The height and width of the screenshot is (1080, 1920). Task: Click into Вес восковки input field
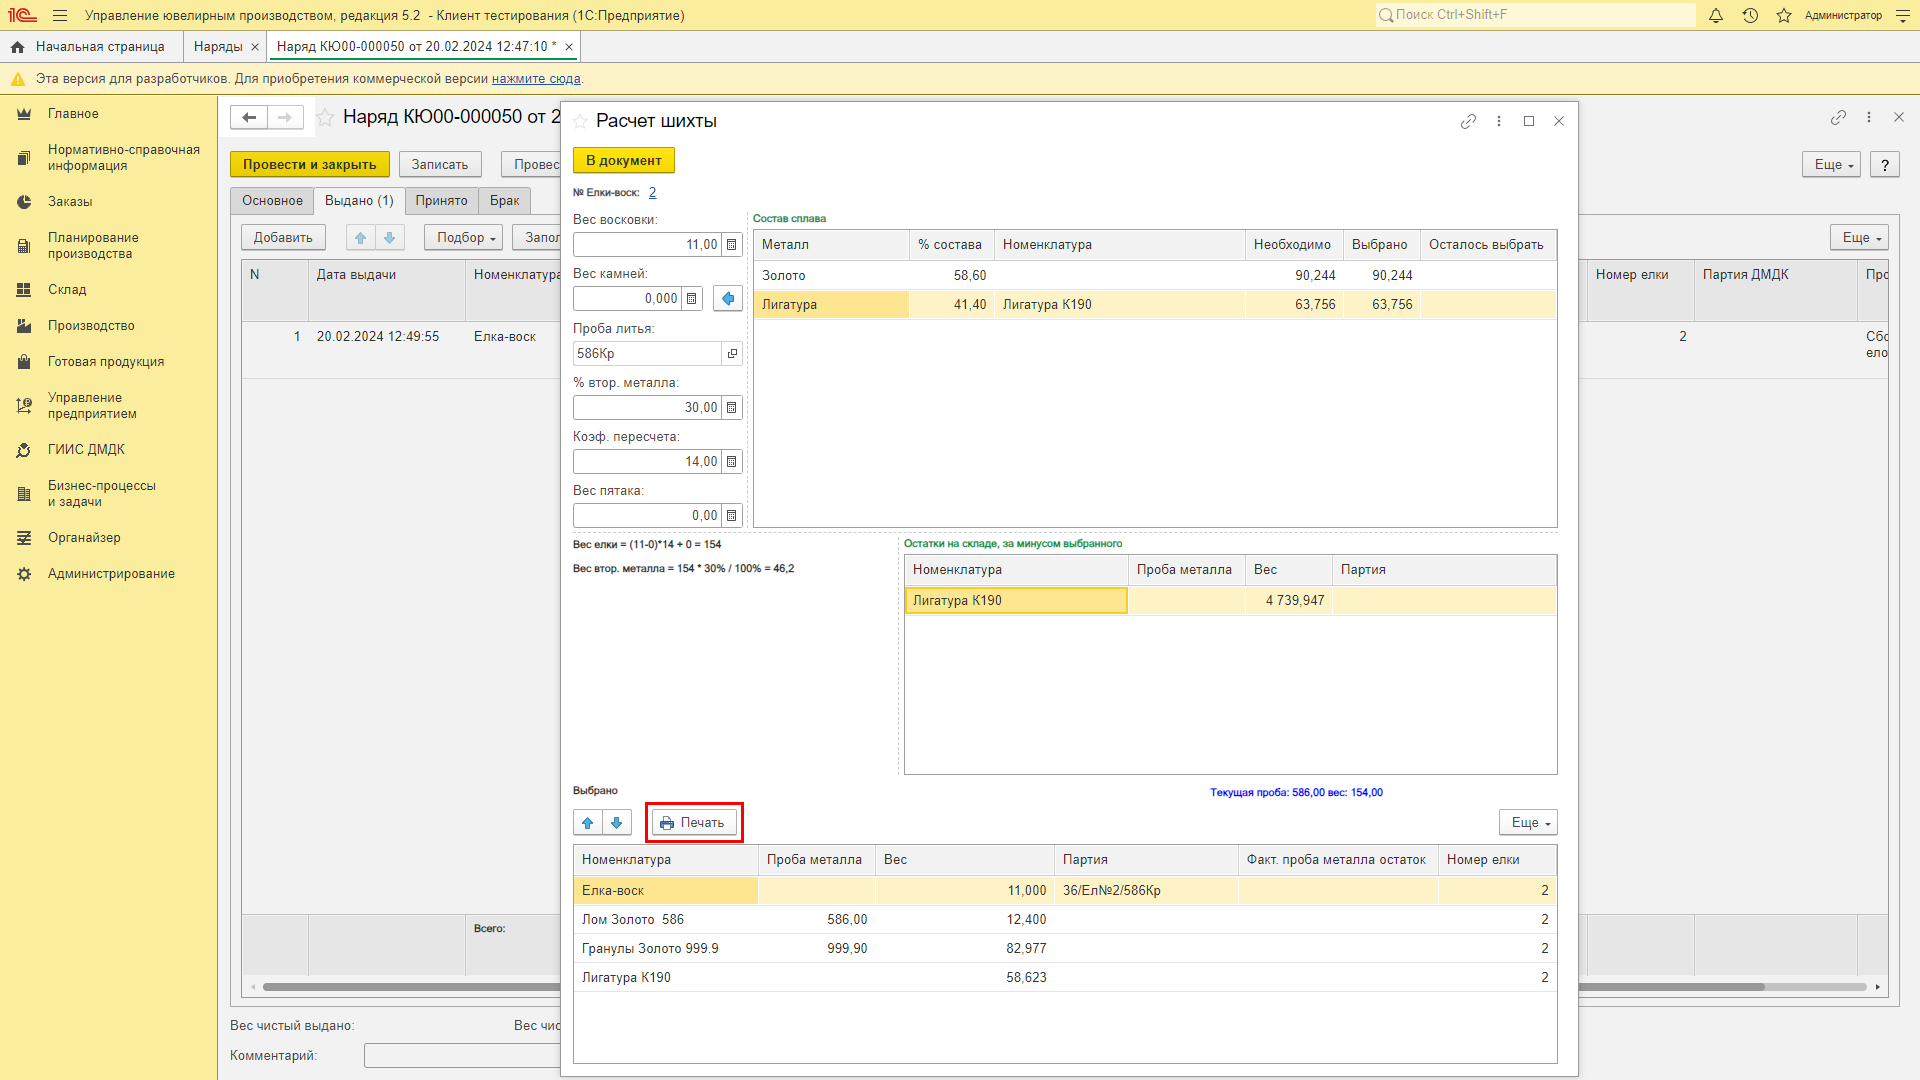coord(647,244)
